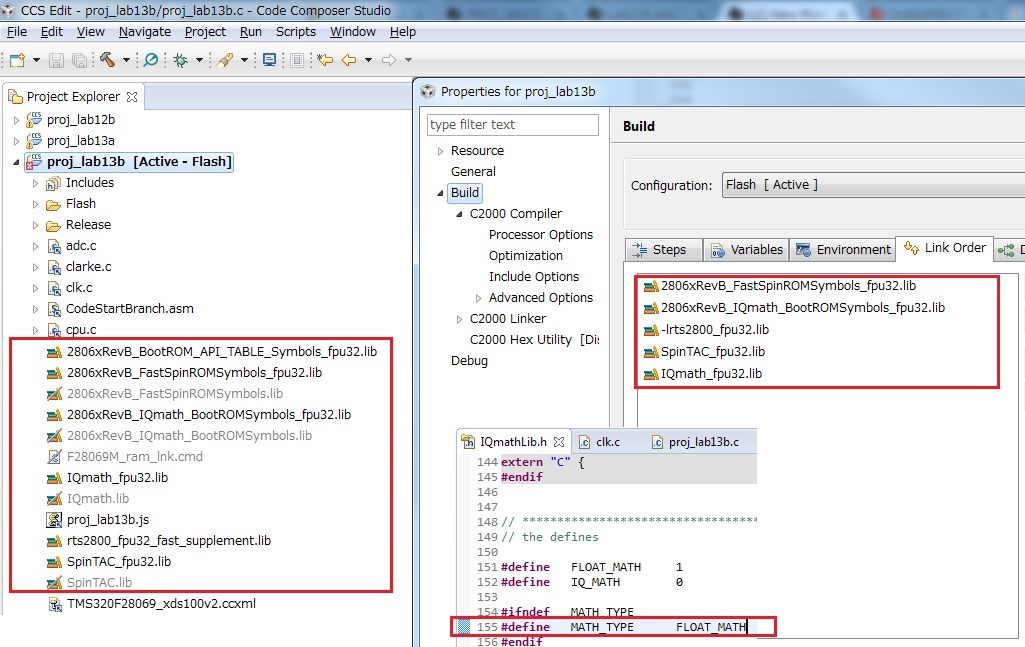The image size is (1025, 647).
Task: Click the Save All toolbar icon
Action: (x=79, y=60)
